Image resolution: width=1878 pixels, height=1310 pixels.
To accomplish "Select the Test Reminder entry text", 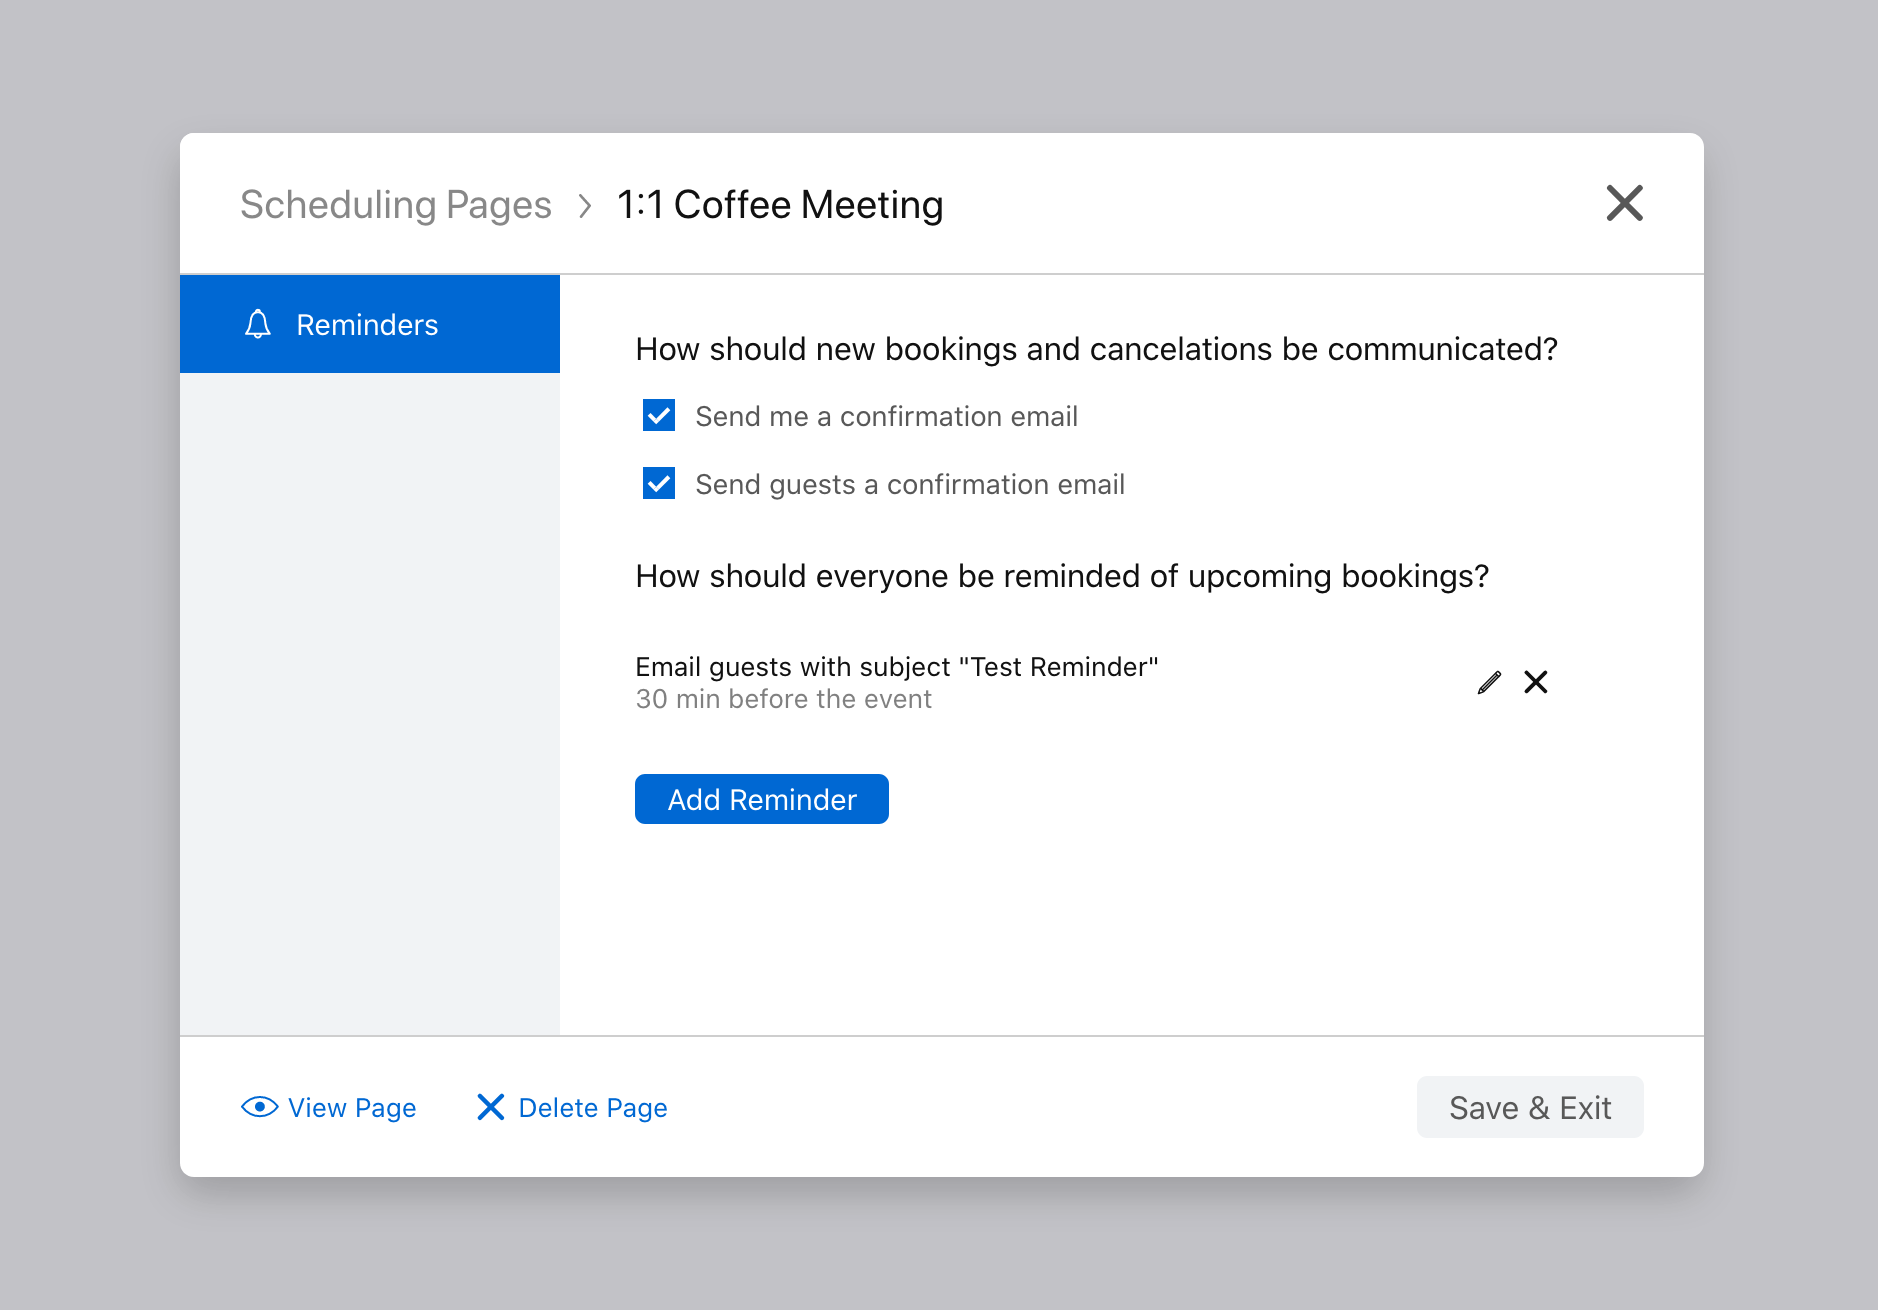I will coord(897,666).
